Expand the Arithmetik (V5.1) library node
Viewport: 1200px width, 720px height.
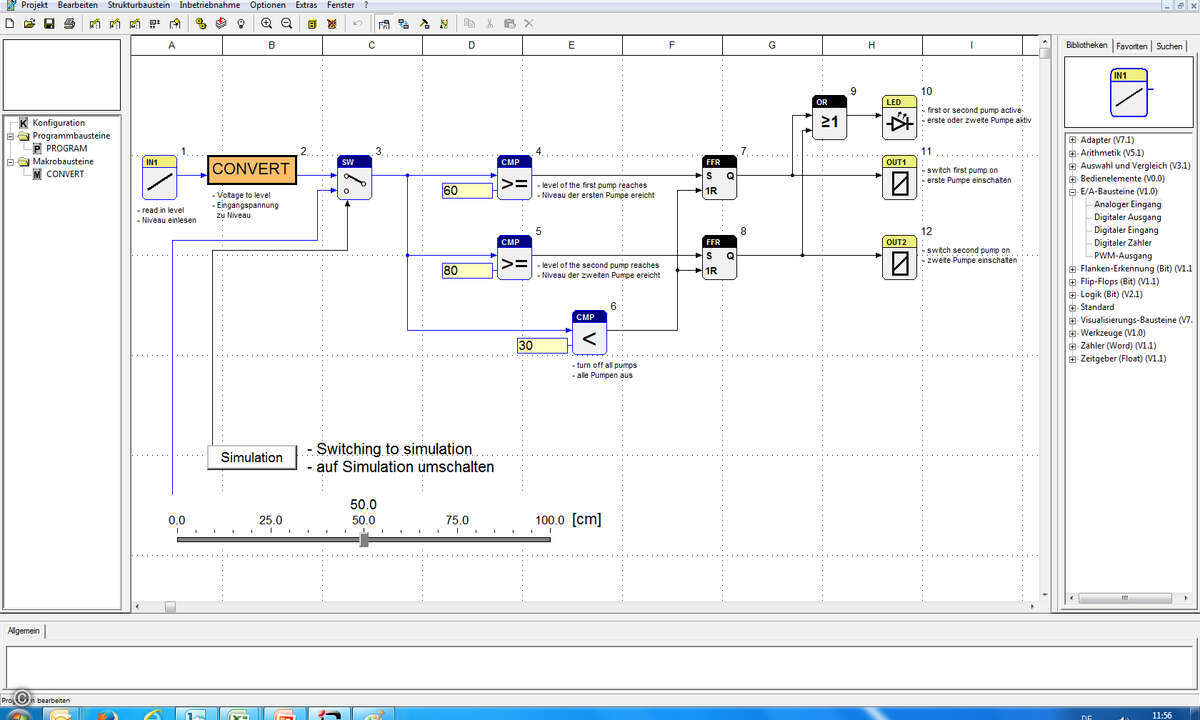[1072, 153]
